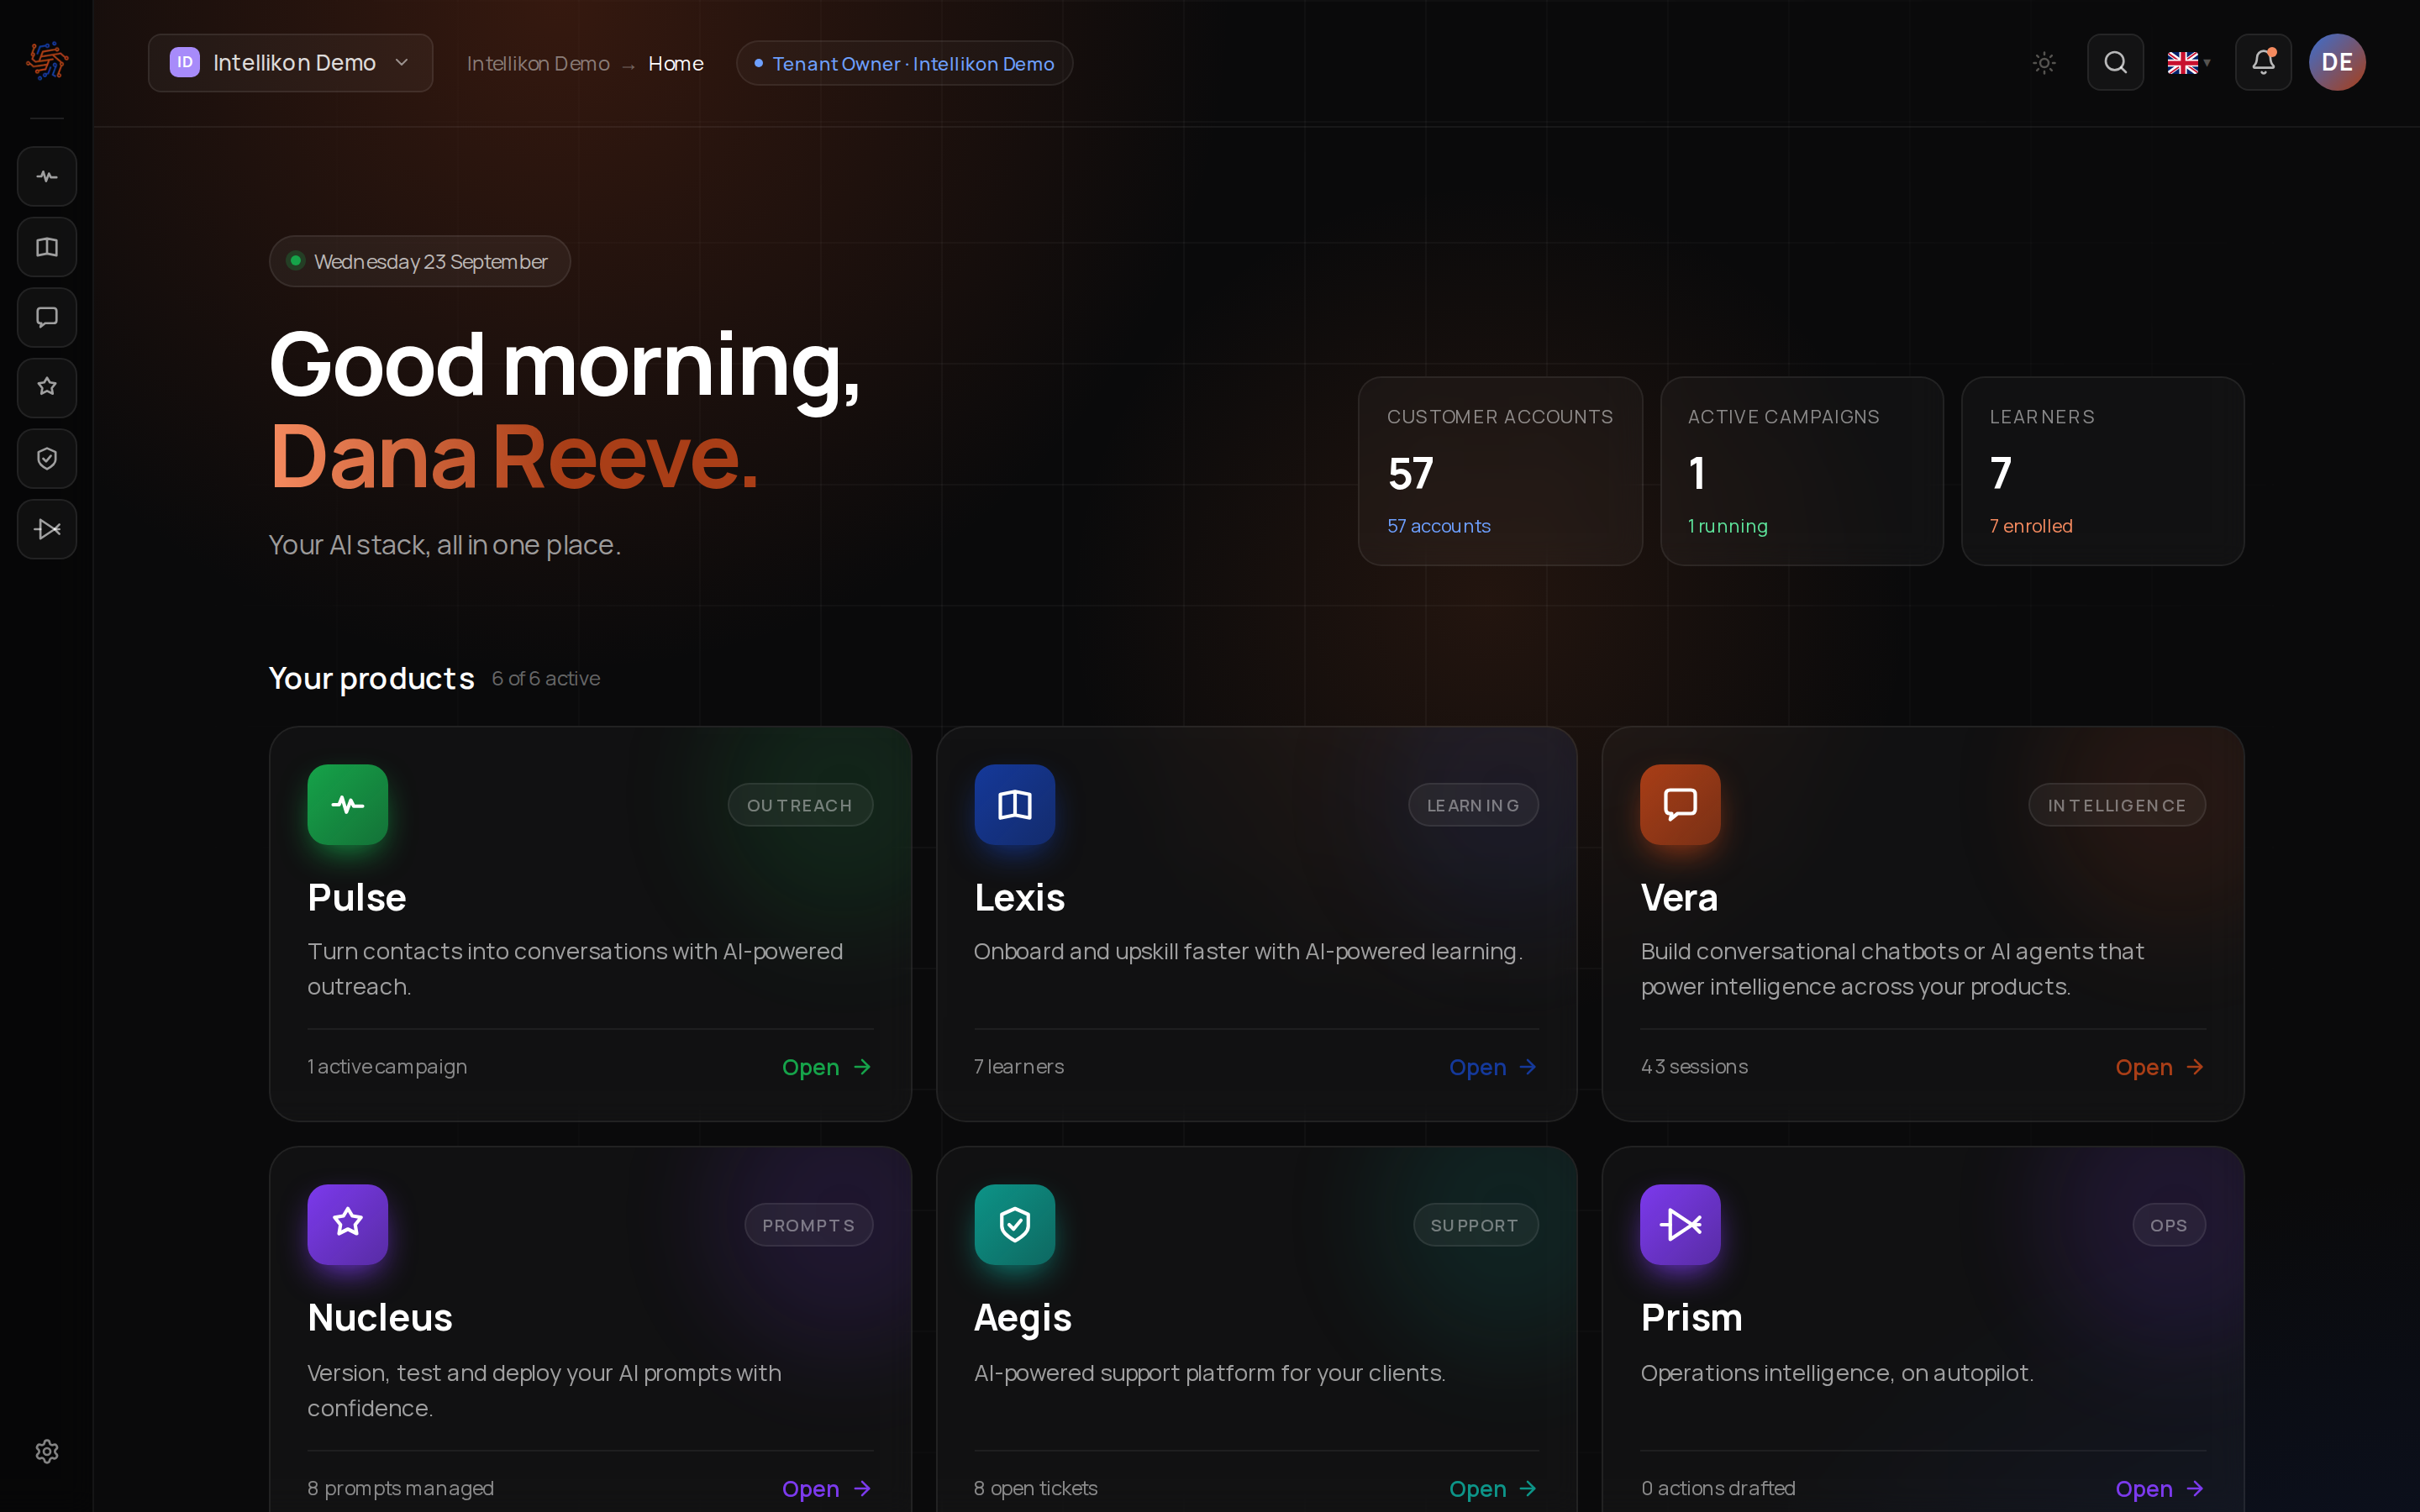
Task: Click the OUTREACH tag on Pulse card
Action: (800, 805)
